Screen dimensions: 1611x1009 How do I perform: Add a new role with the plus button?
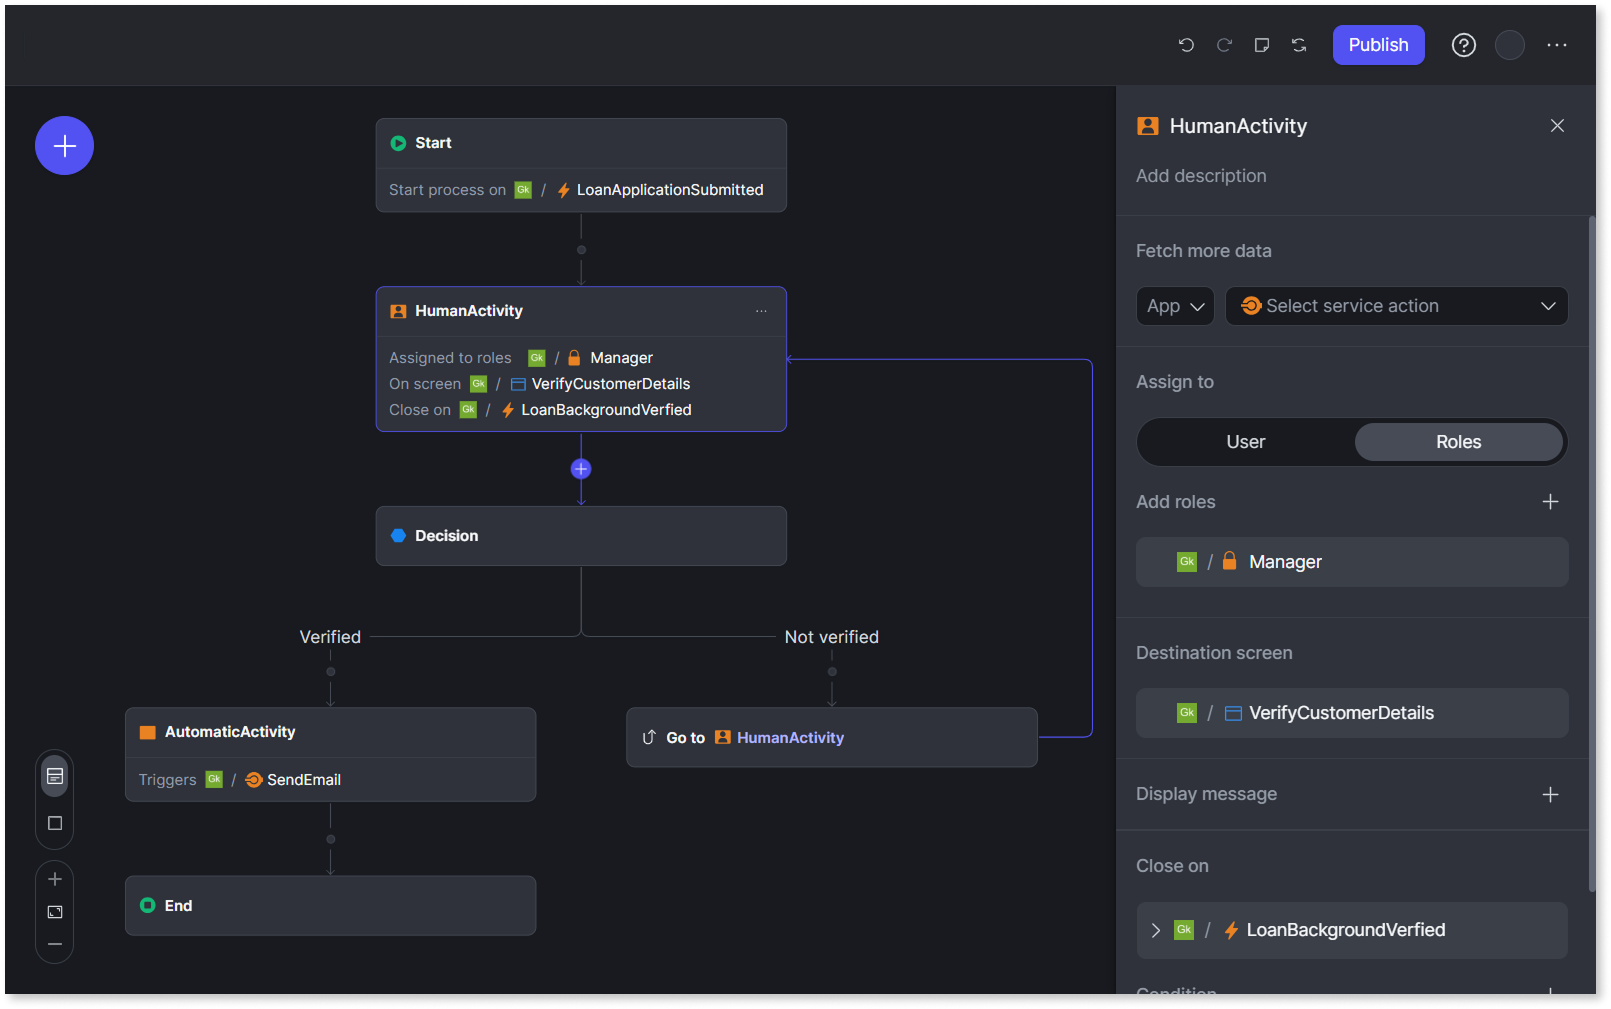point(1550,501)
